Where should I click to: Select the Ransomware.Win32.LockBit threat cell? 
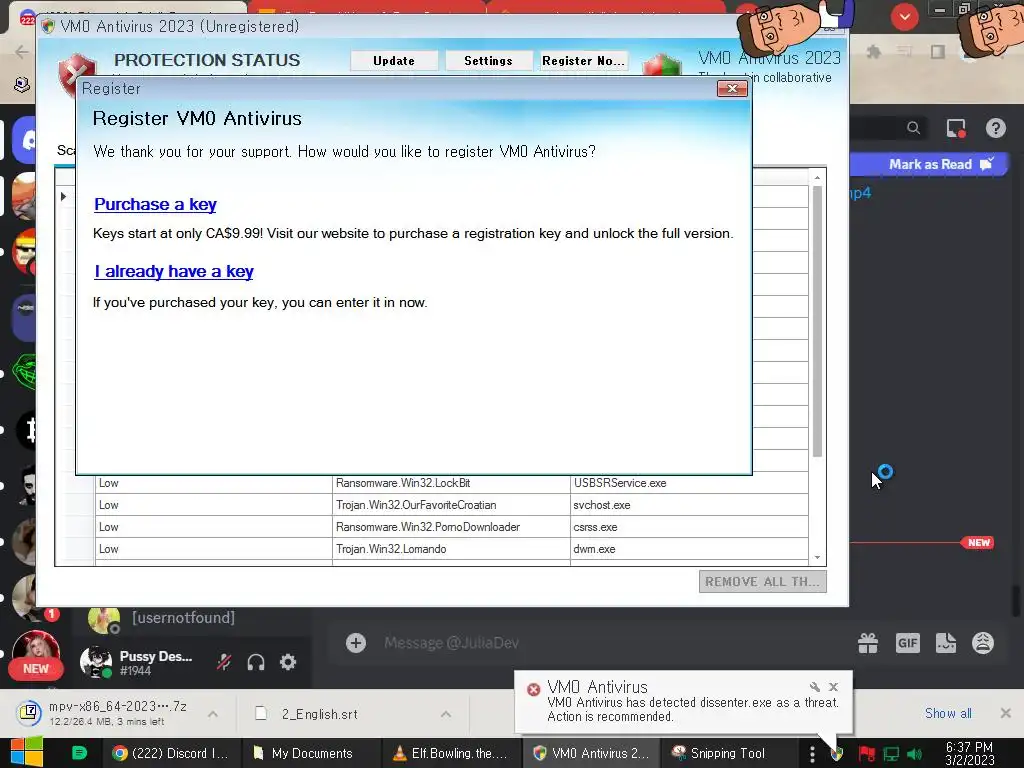click(451, 483)
